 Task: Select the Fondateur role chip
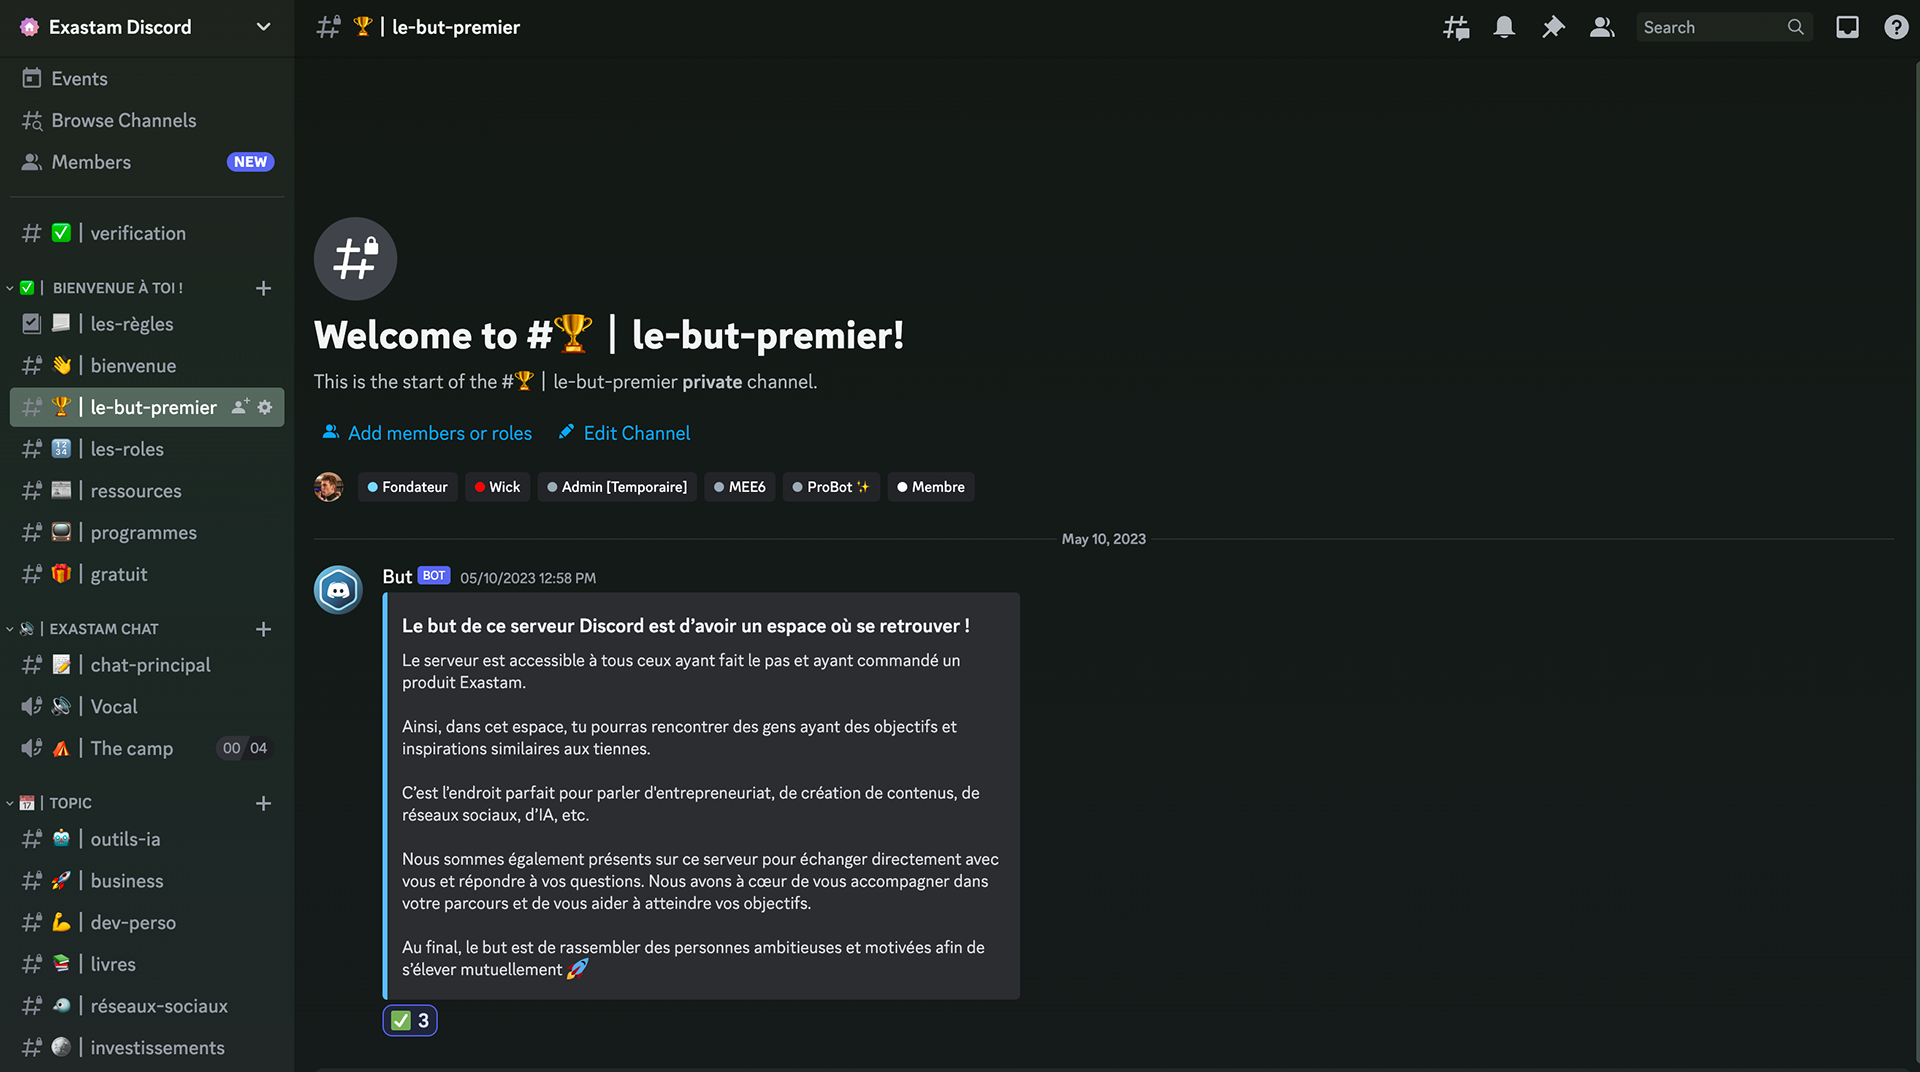click(407, 487)
